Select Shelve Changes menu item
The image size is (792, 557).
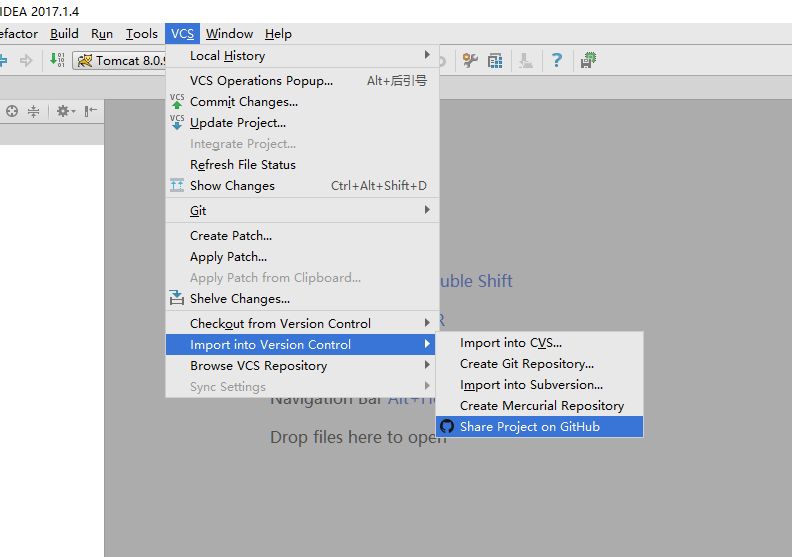[302, 298]
